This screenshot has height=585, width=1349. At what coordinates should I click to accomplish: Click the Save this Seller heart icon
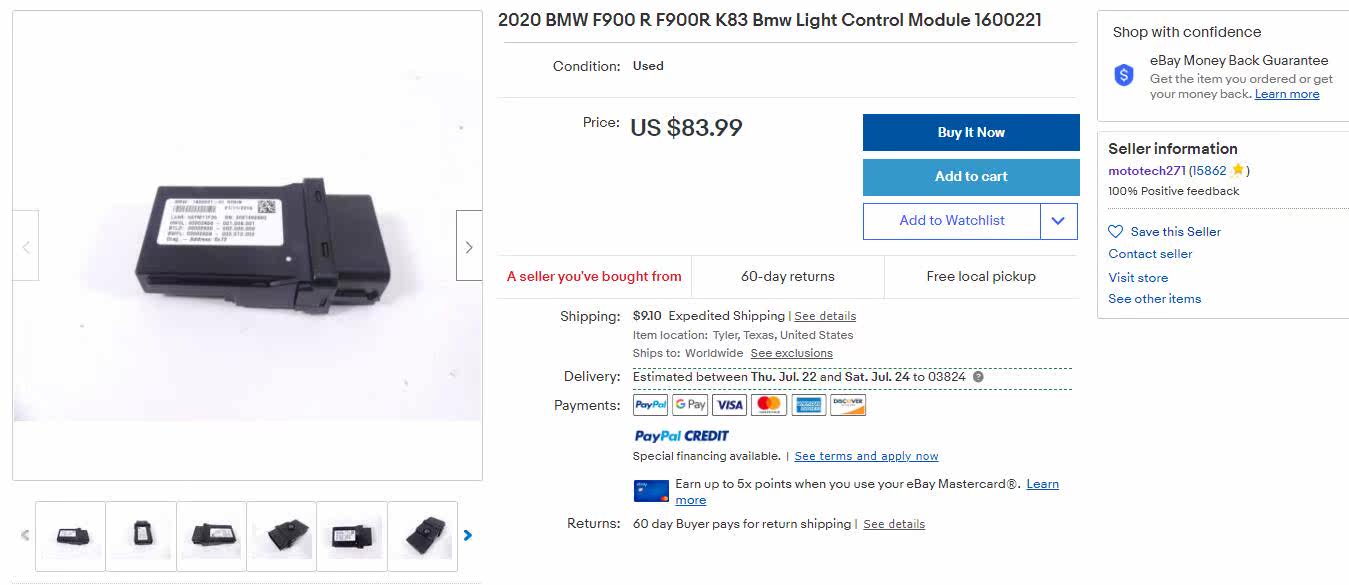(1116, 231)
